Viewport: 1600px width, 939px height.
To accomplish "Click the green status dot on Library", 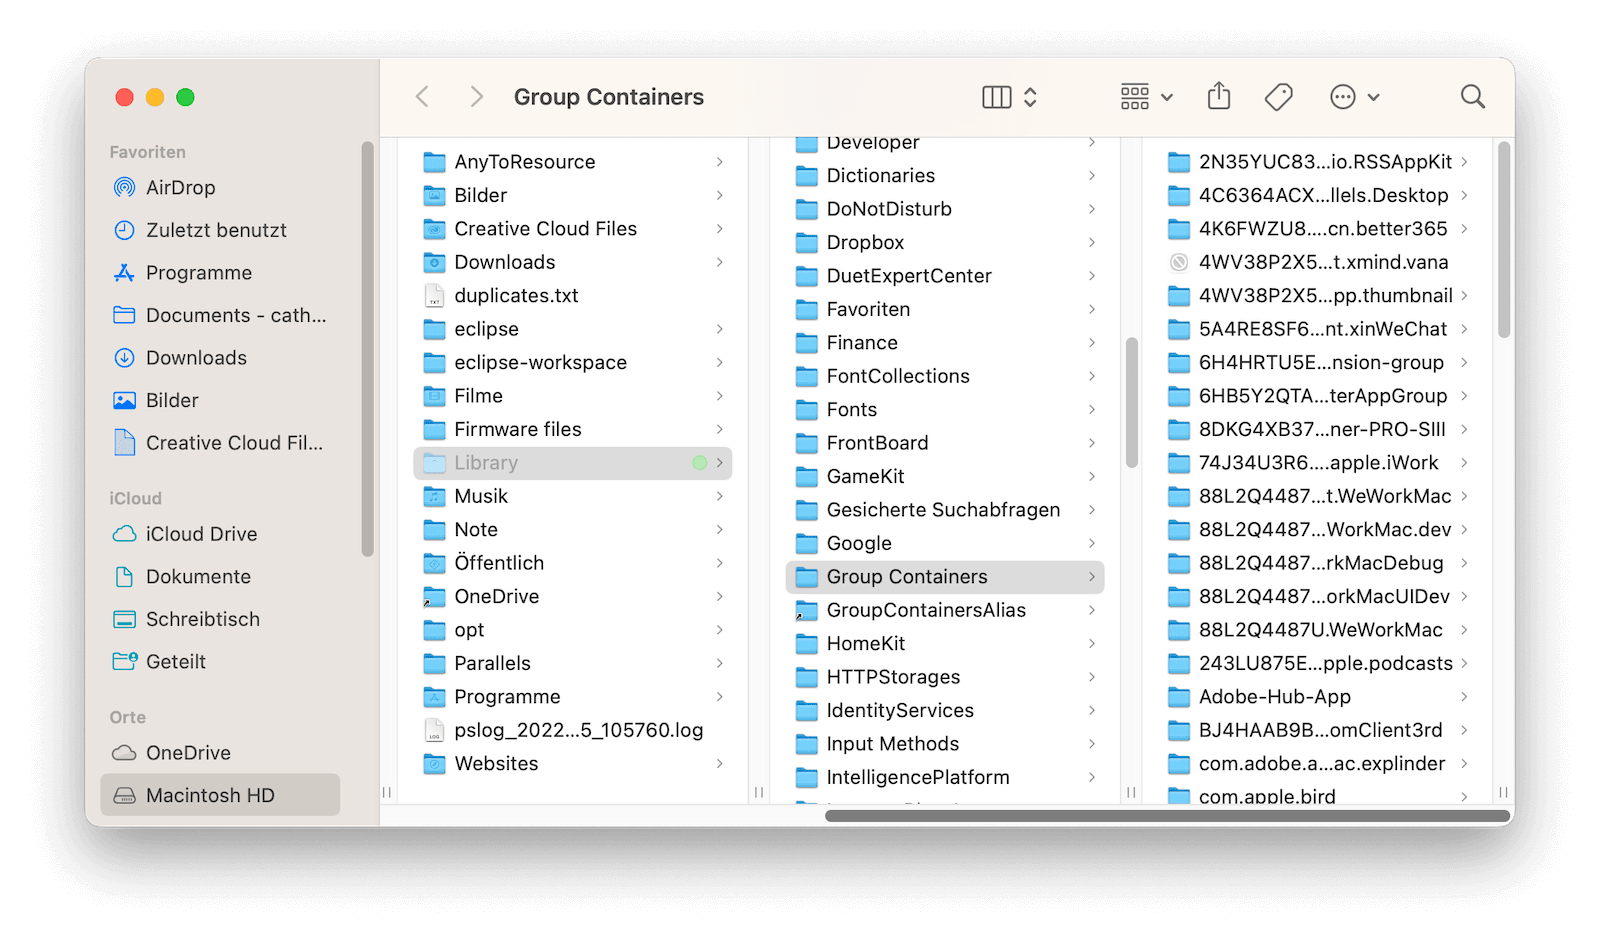I will 700,463.
